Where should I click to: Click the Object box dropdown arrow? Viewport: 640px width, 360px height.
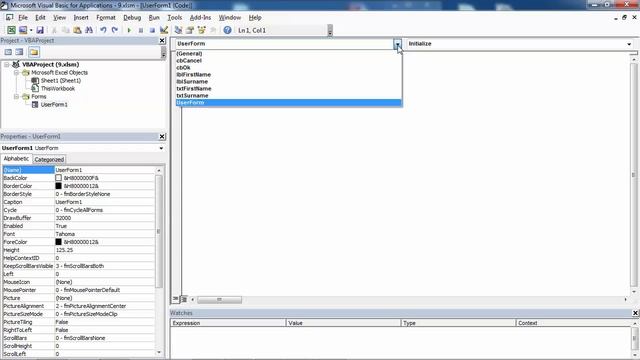coord(397,44)
